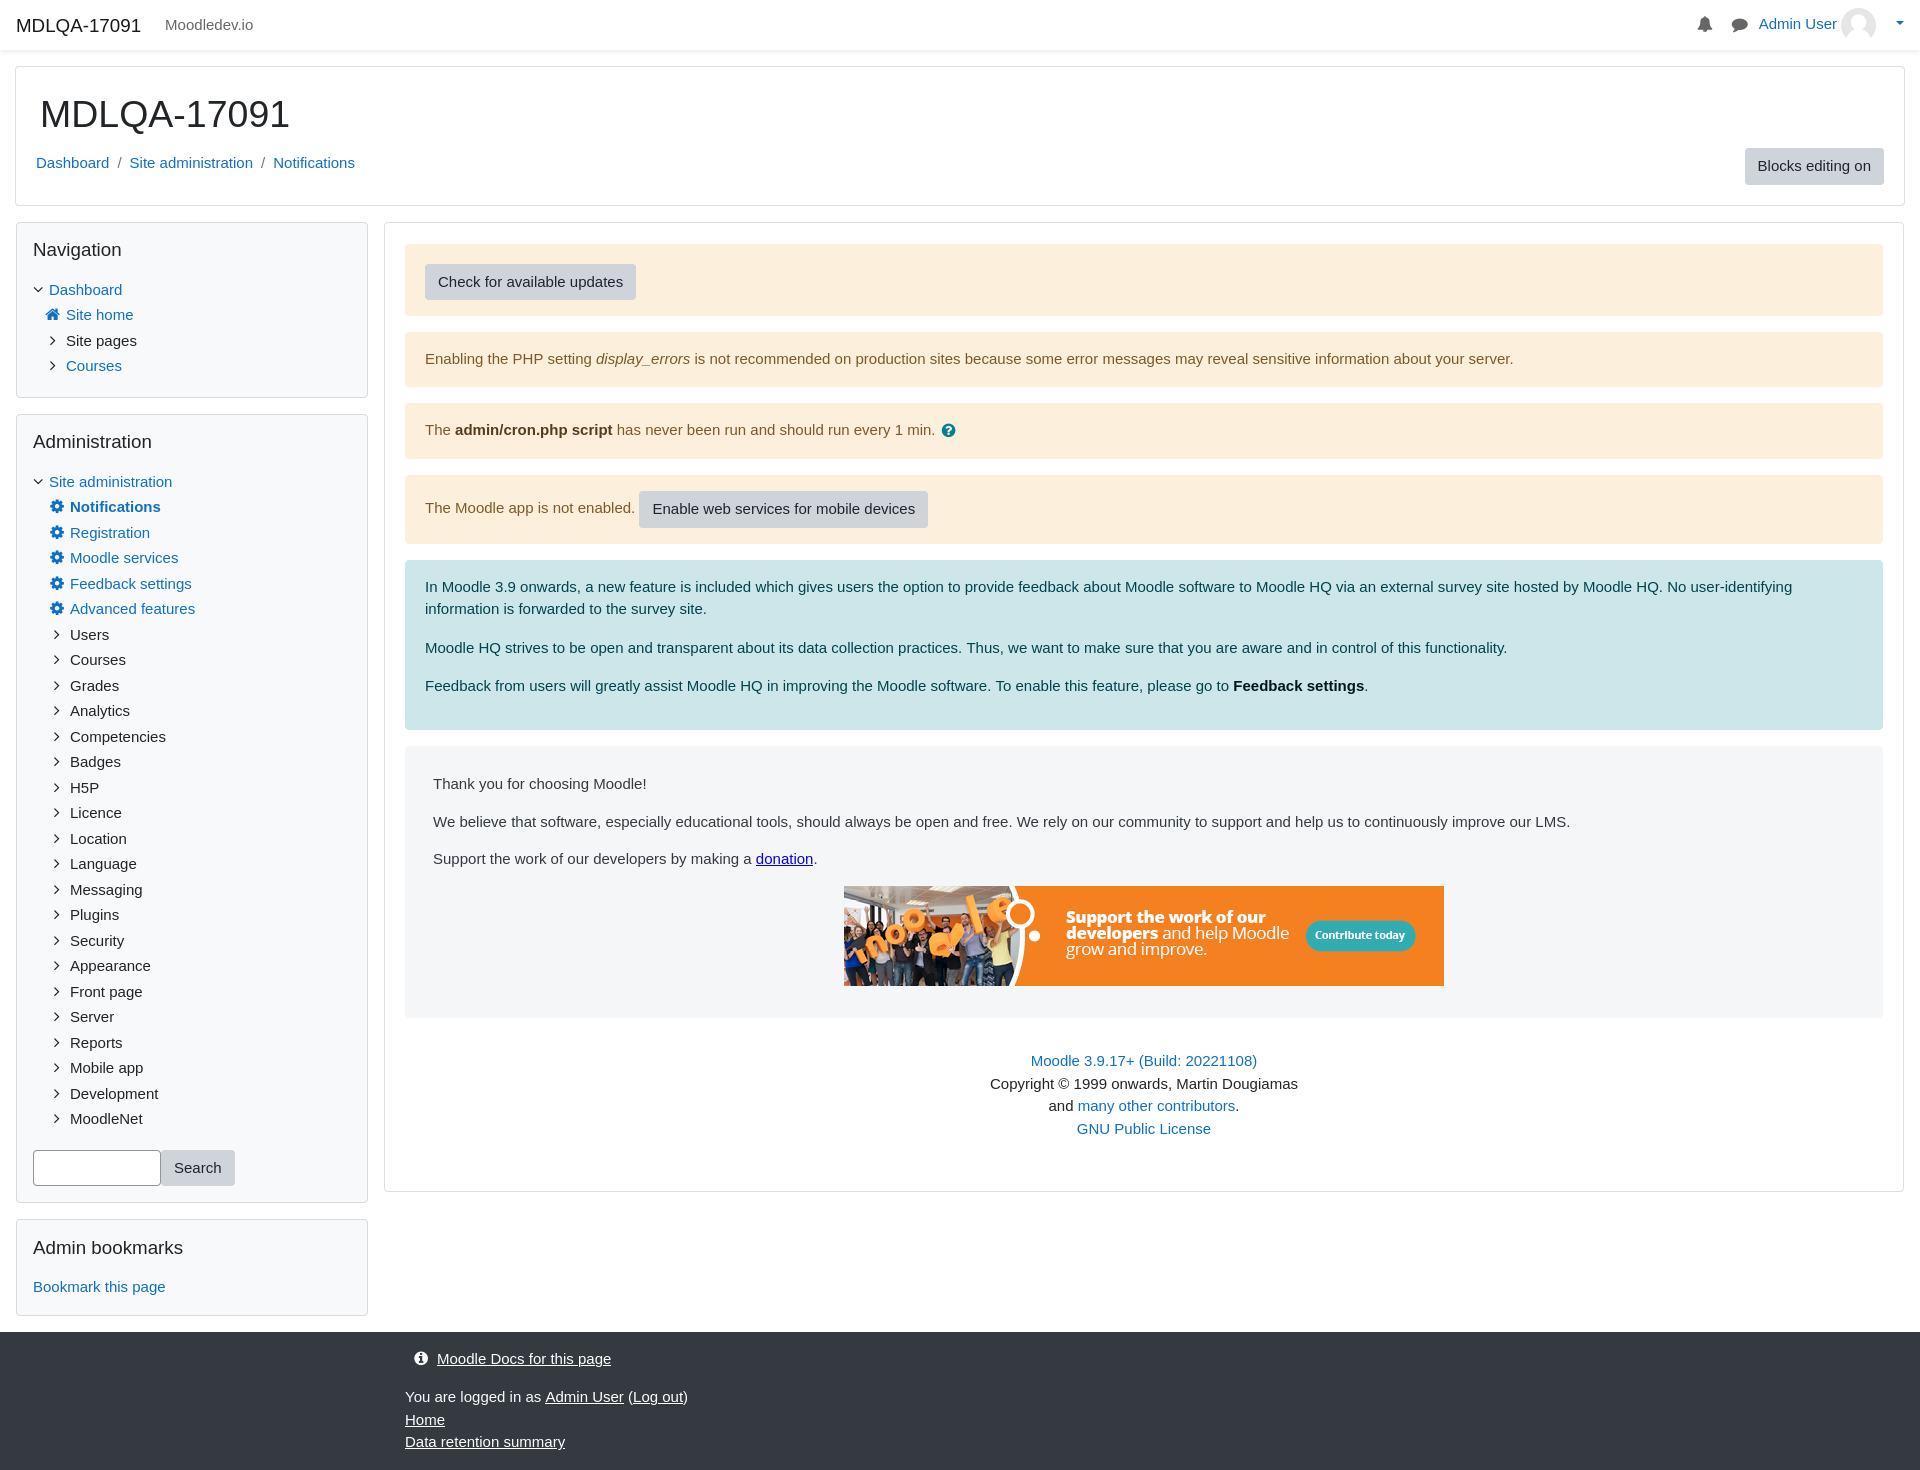
Task: Click the gear icon beside Registration
Action: tap(57, 533)
